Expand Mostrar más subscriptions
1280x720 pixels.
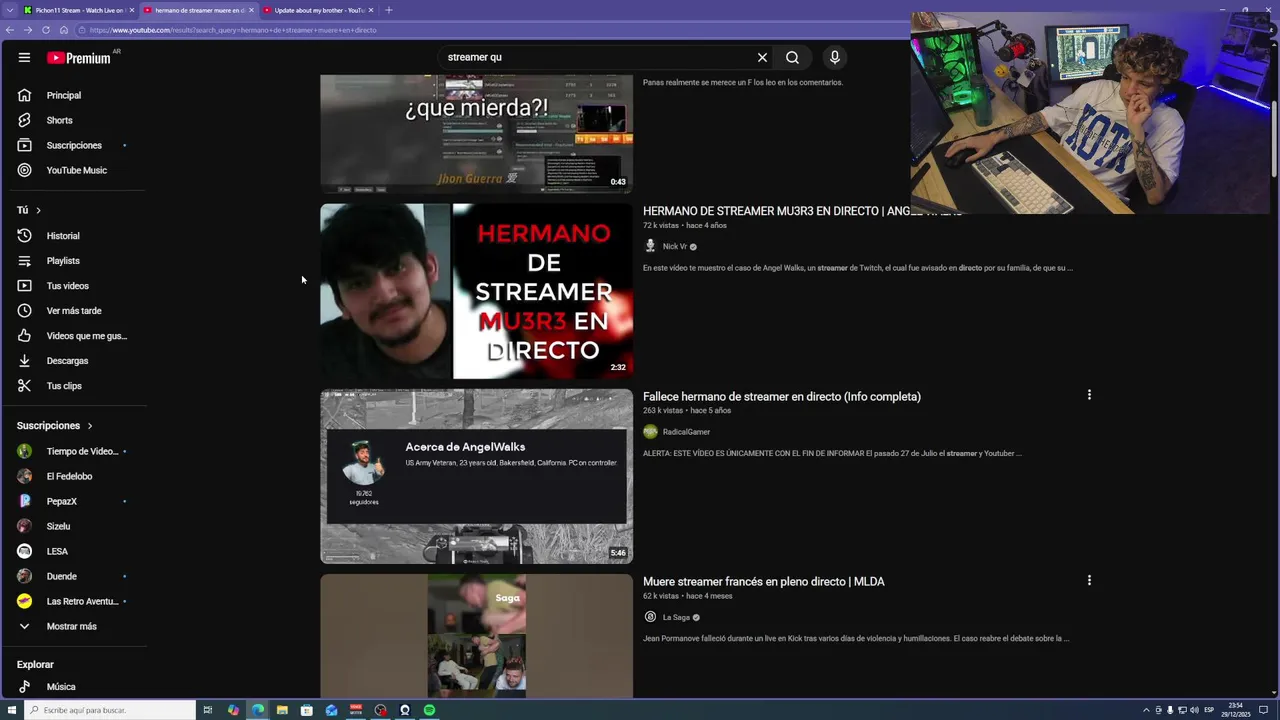point(72,626)
